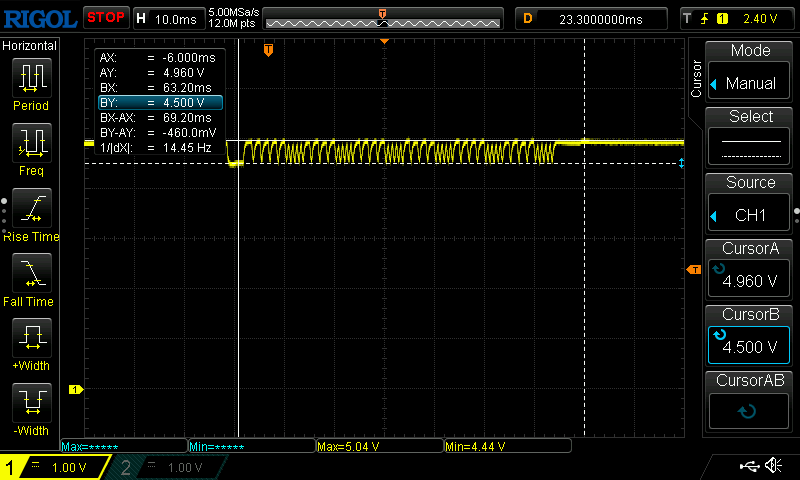The height and width of the screenshot is (480, 800).
Task: Click the Min=4.44 V measurement
Action: [x=508, y=446]
